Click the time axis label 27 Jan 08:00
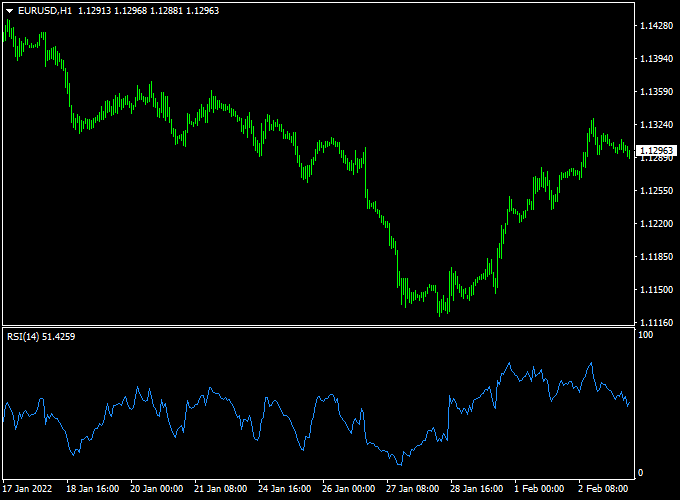This screenshot has height=500, width=680. [x=412, y=489]
